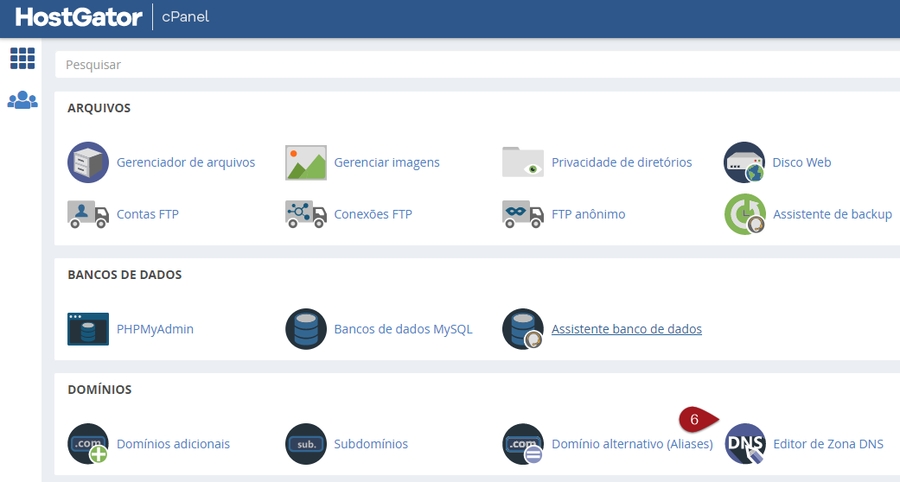The height and width of the screenshot is (482, 900).
Task: Click the Disco Web drive icon
Action: (744, 162)
